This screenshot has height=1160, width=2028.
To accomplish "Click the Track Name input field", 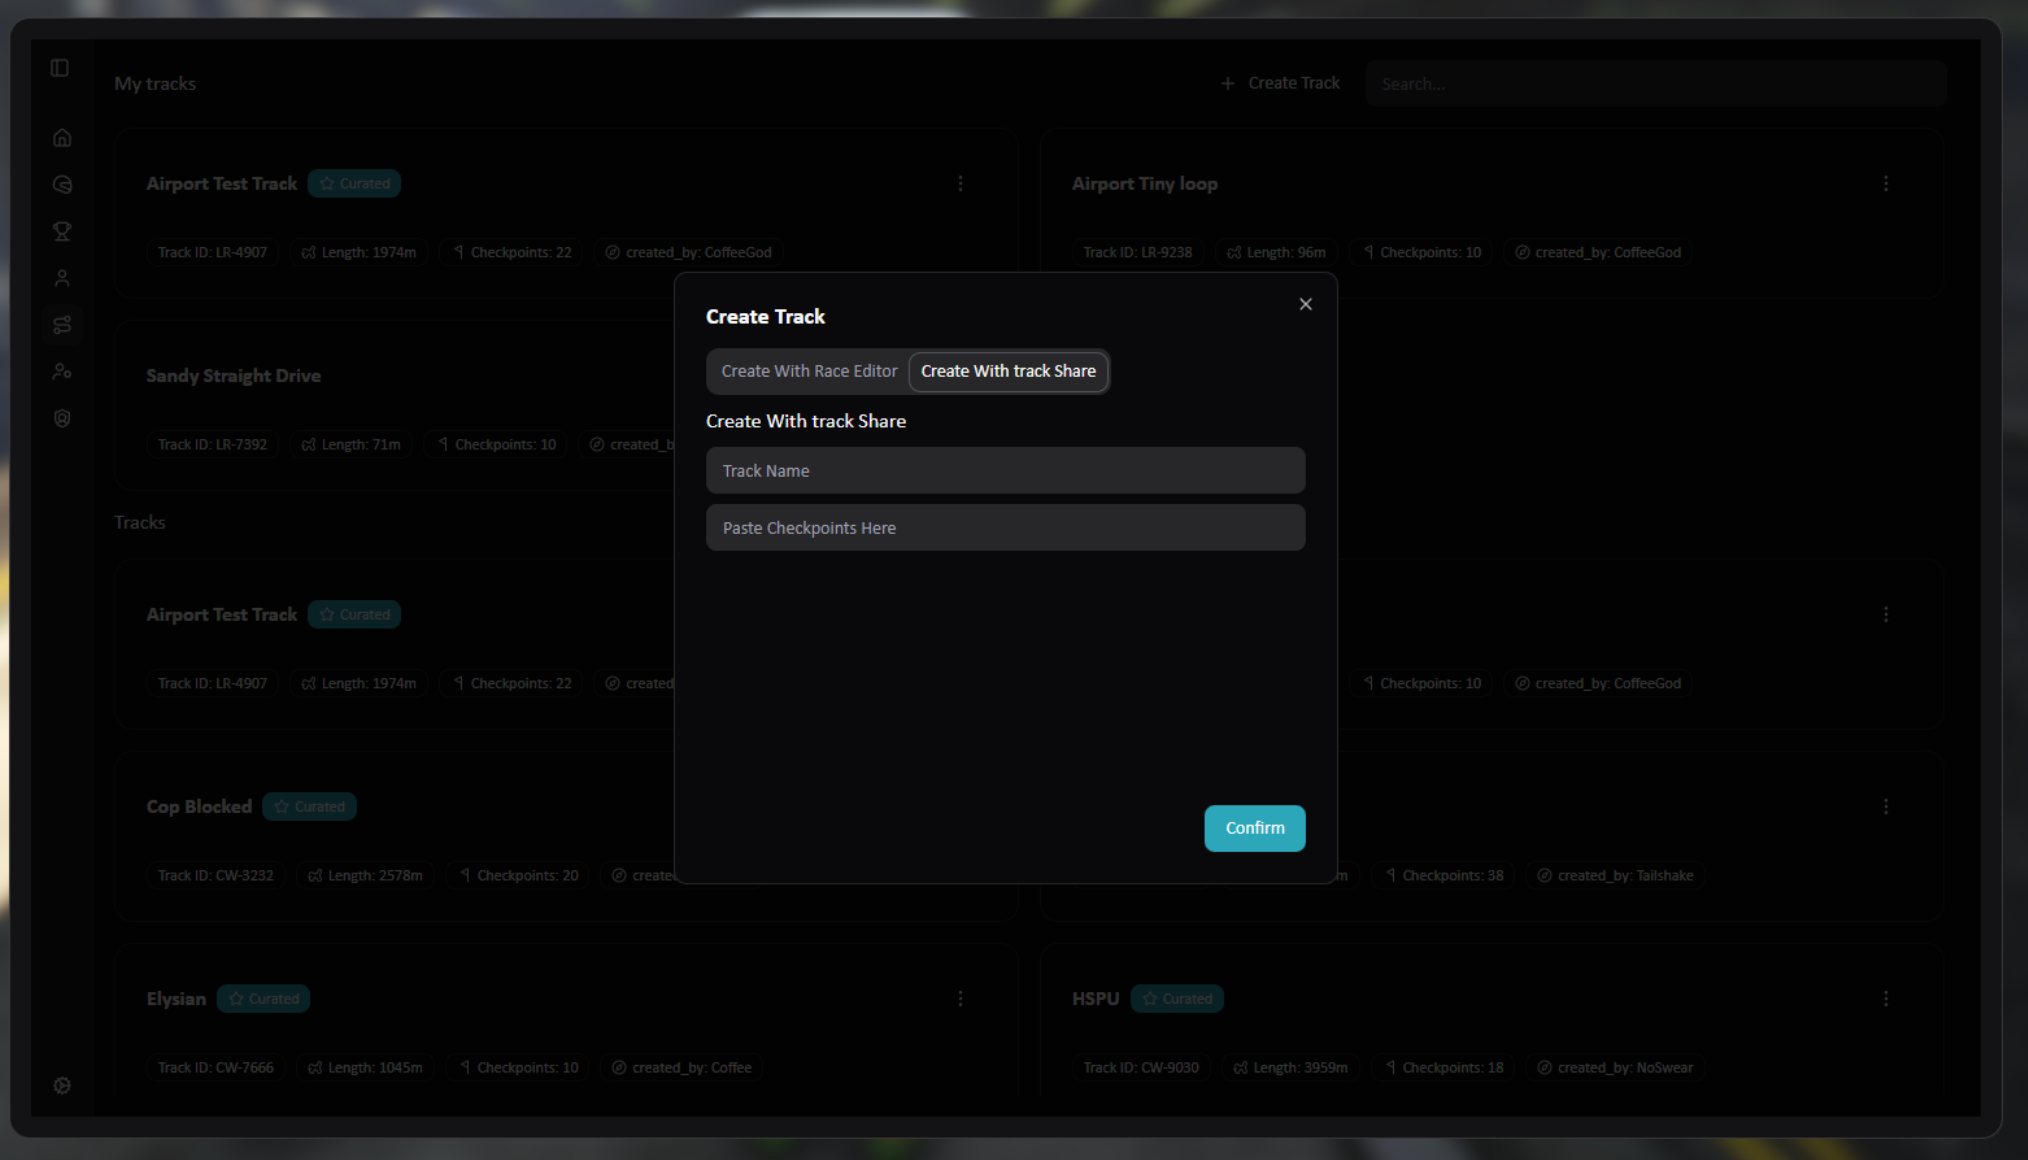I will click(x=1005, y=470).
